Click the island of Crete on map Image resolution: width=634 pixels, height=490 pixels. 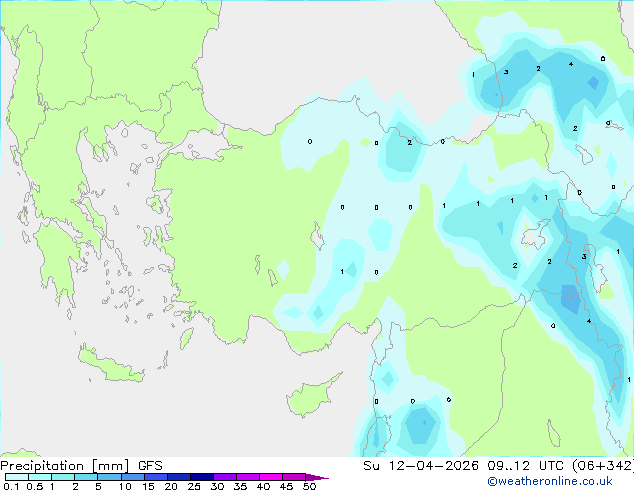(110, 365)
